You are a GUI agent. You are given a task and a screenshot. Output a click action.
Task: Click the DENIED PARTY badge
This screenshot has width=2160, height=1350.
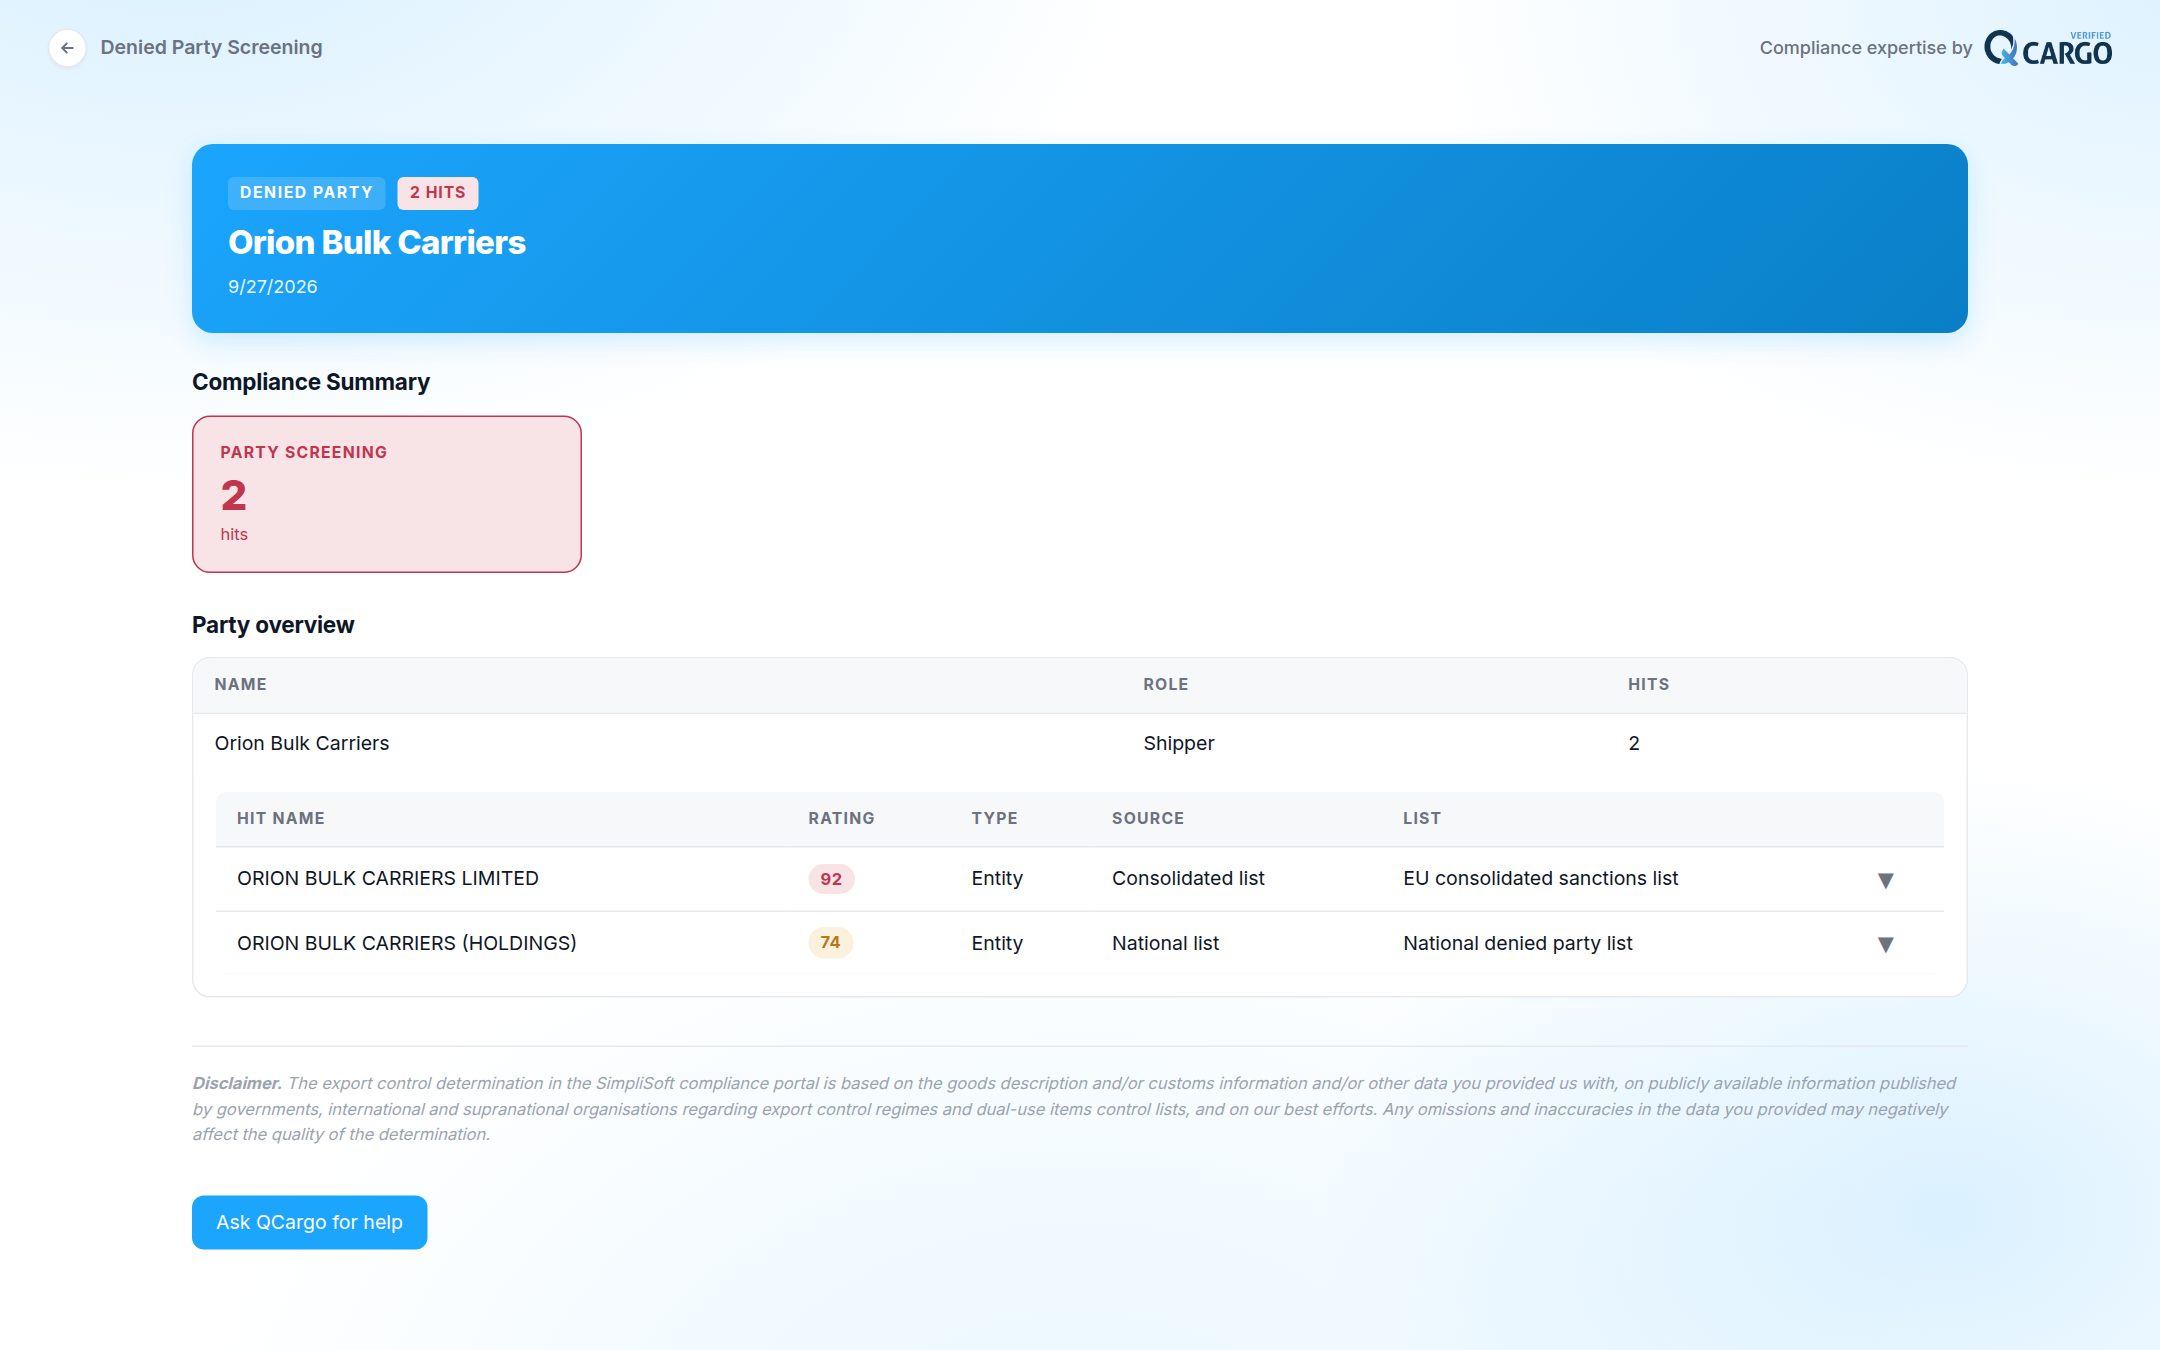[306, 193]
